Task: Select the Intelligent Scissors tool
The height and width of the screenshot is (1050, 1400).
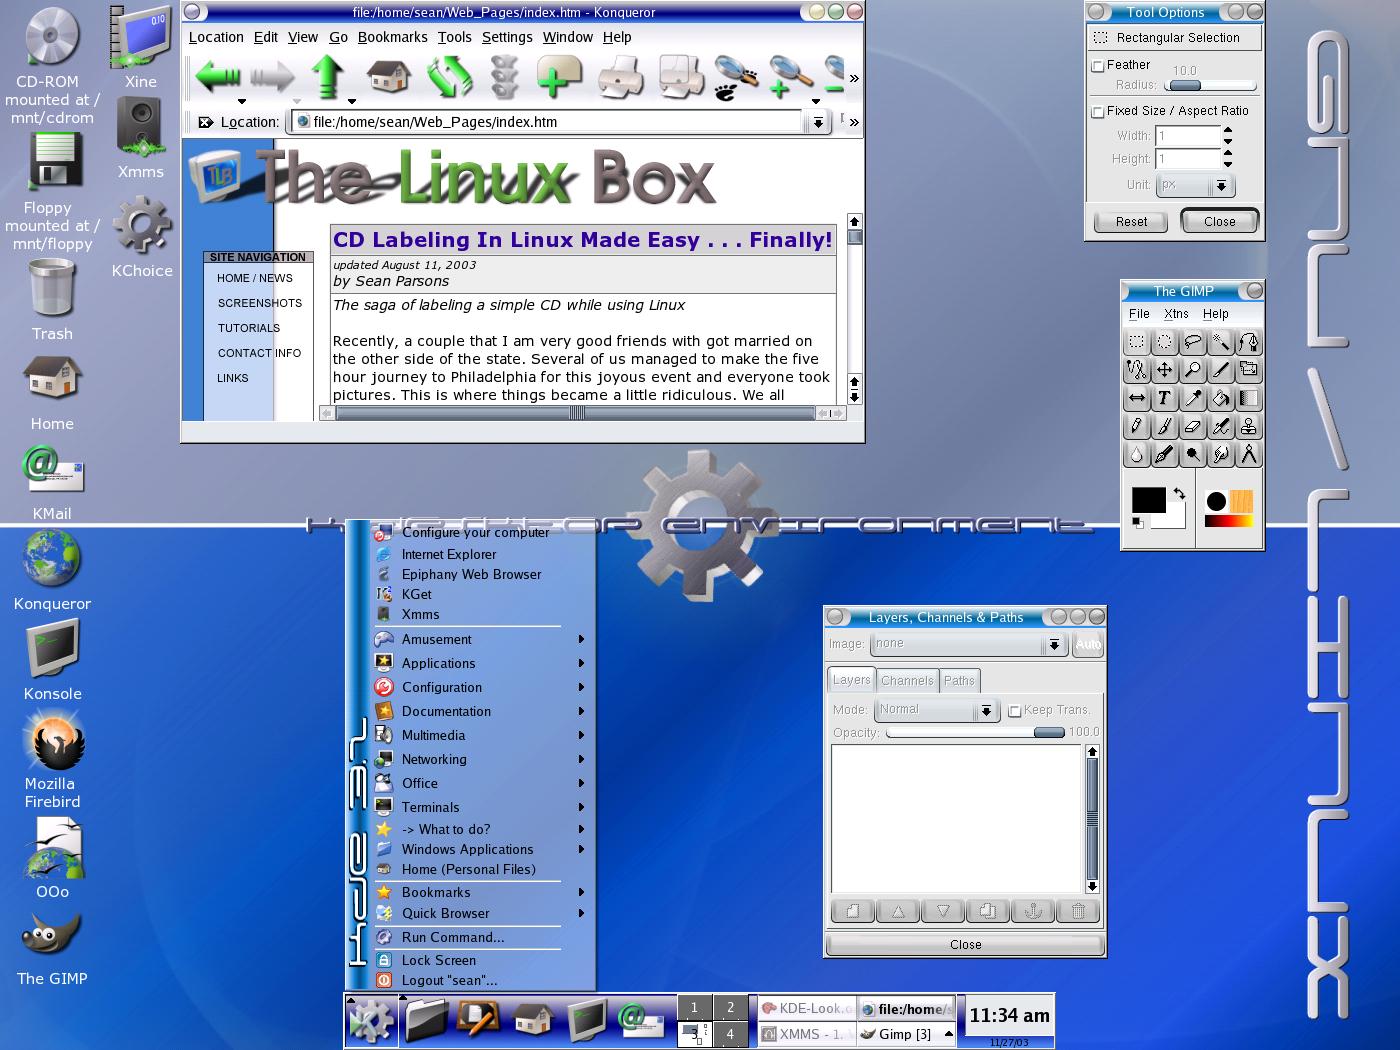Action: coord(1137,370)
